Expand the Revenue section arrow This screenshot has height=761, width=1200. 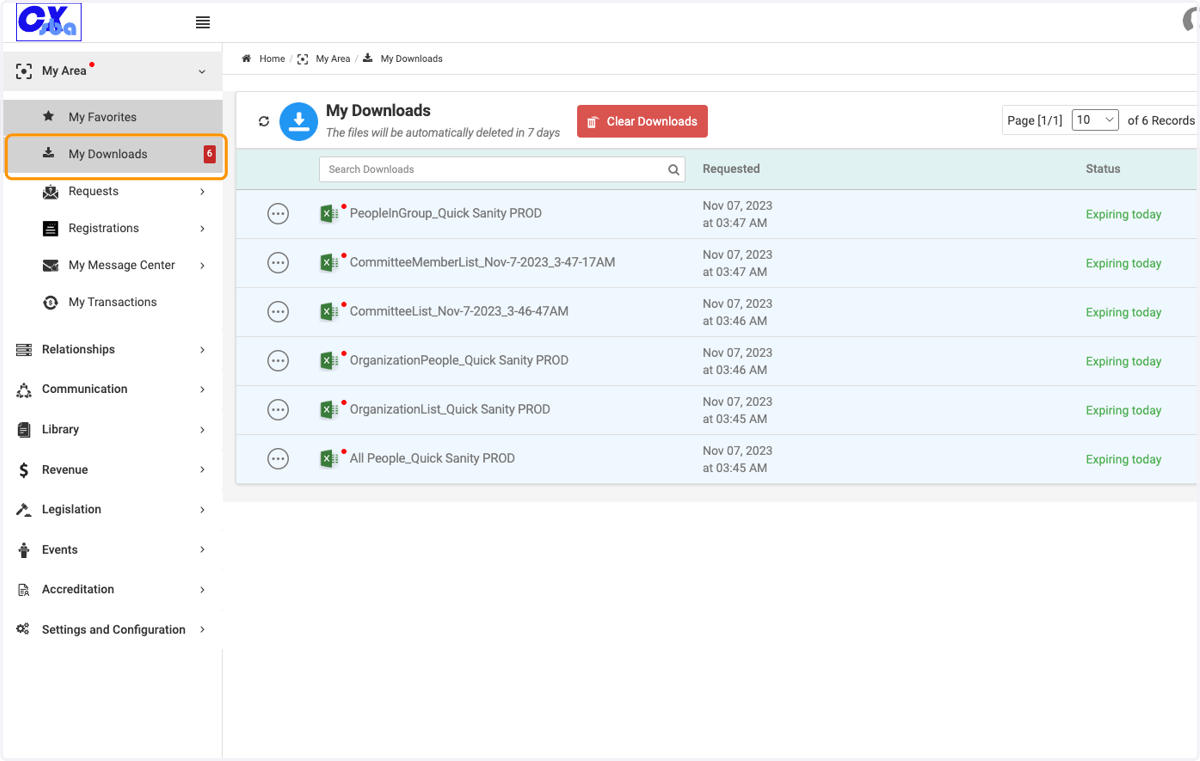pos(202,470)
